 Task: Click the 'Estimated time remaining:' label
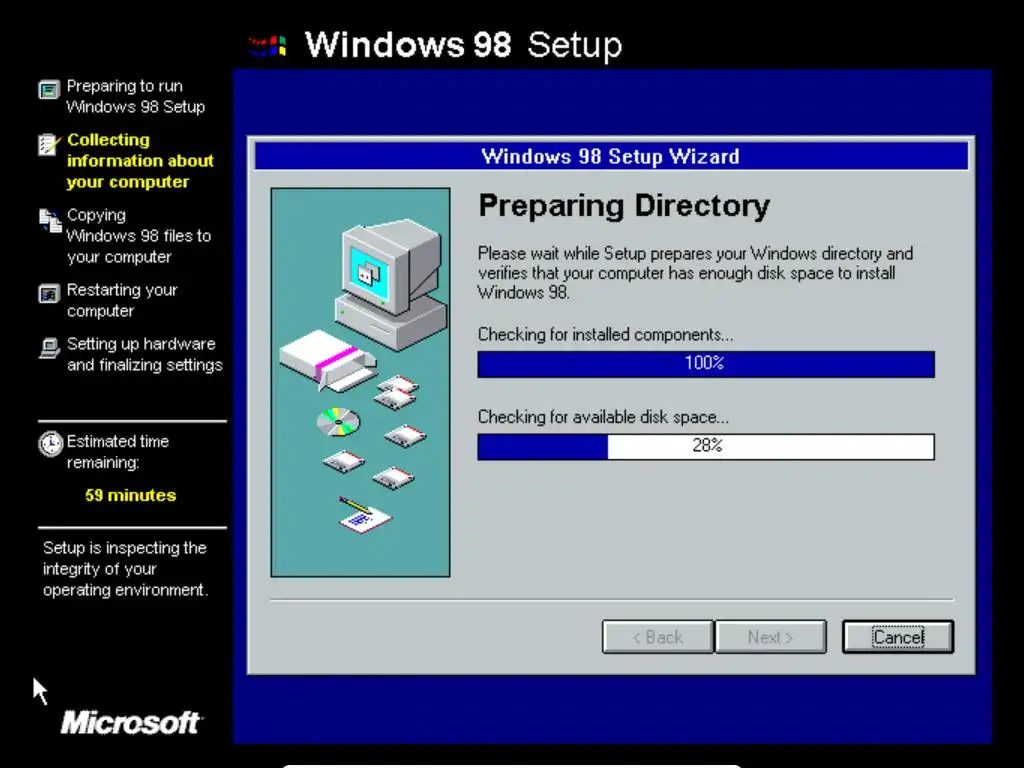click(x=118, y=451)
